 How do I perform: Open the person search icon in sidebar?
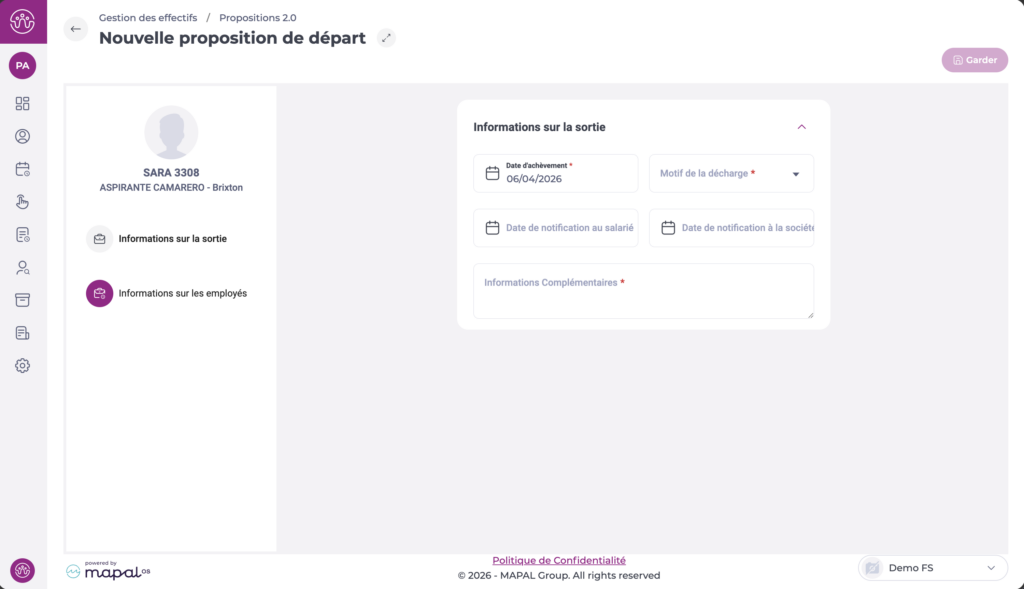coord(22,267)
